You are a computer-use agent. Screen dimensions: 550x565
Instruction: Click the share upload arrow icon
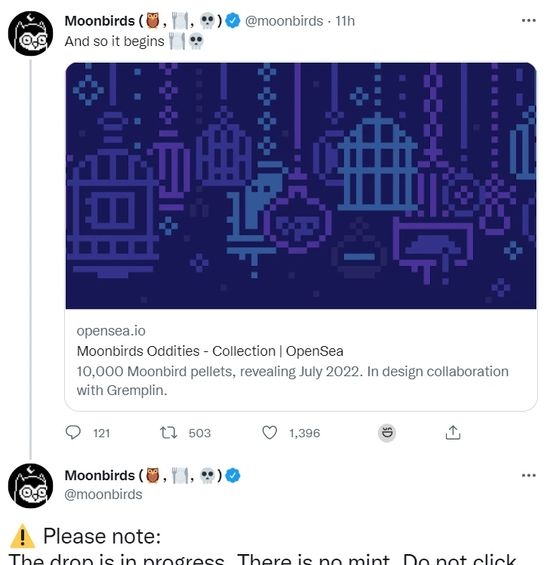tap(453, 432)
